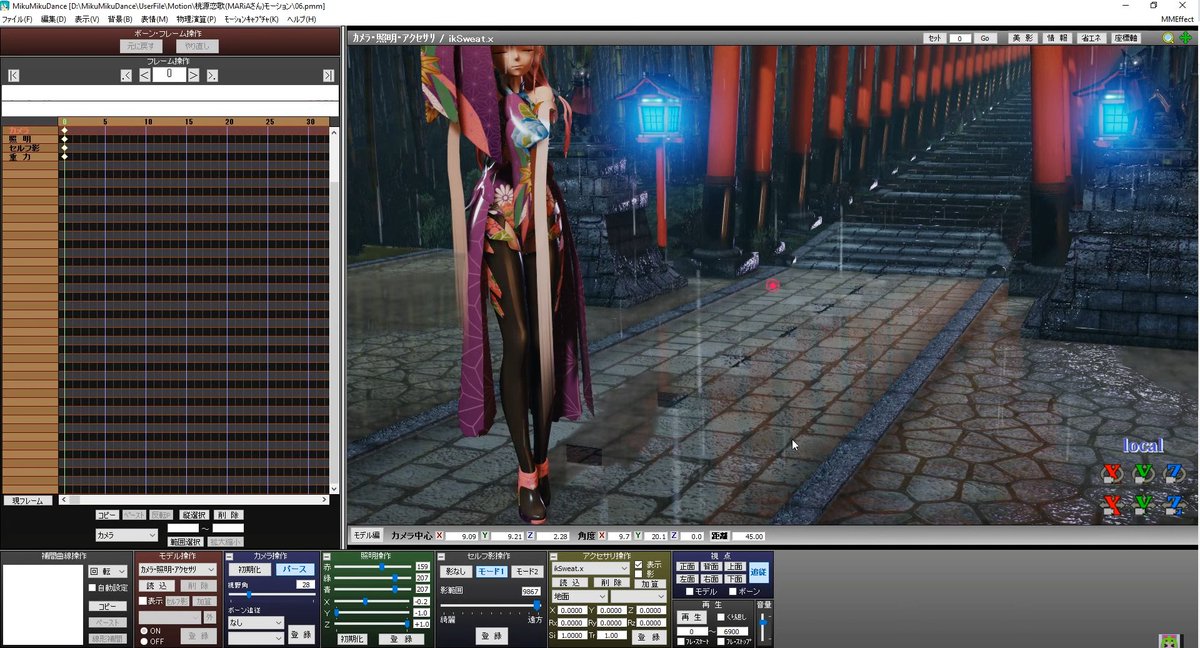Click the 再生 play button
1200x648 pixels.
pos(692,617)
